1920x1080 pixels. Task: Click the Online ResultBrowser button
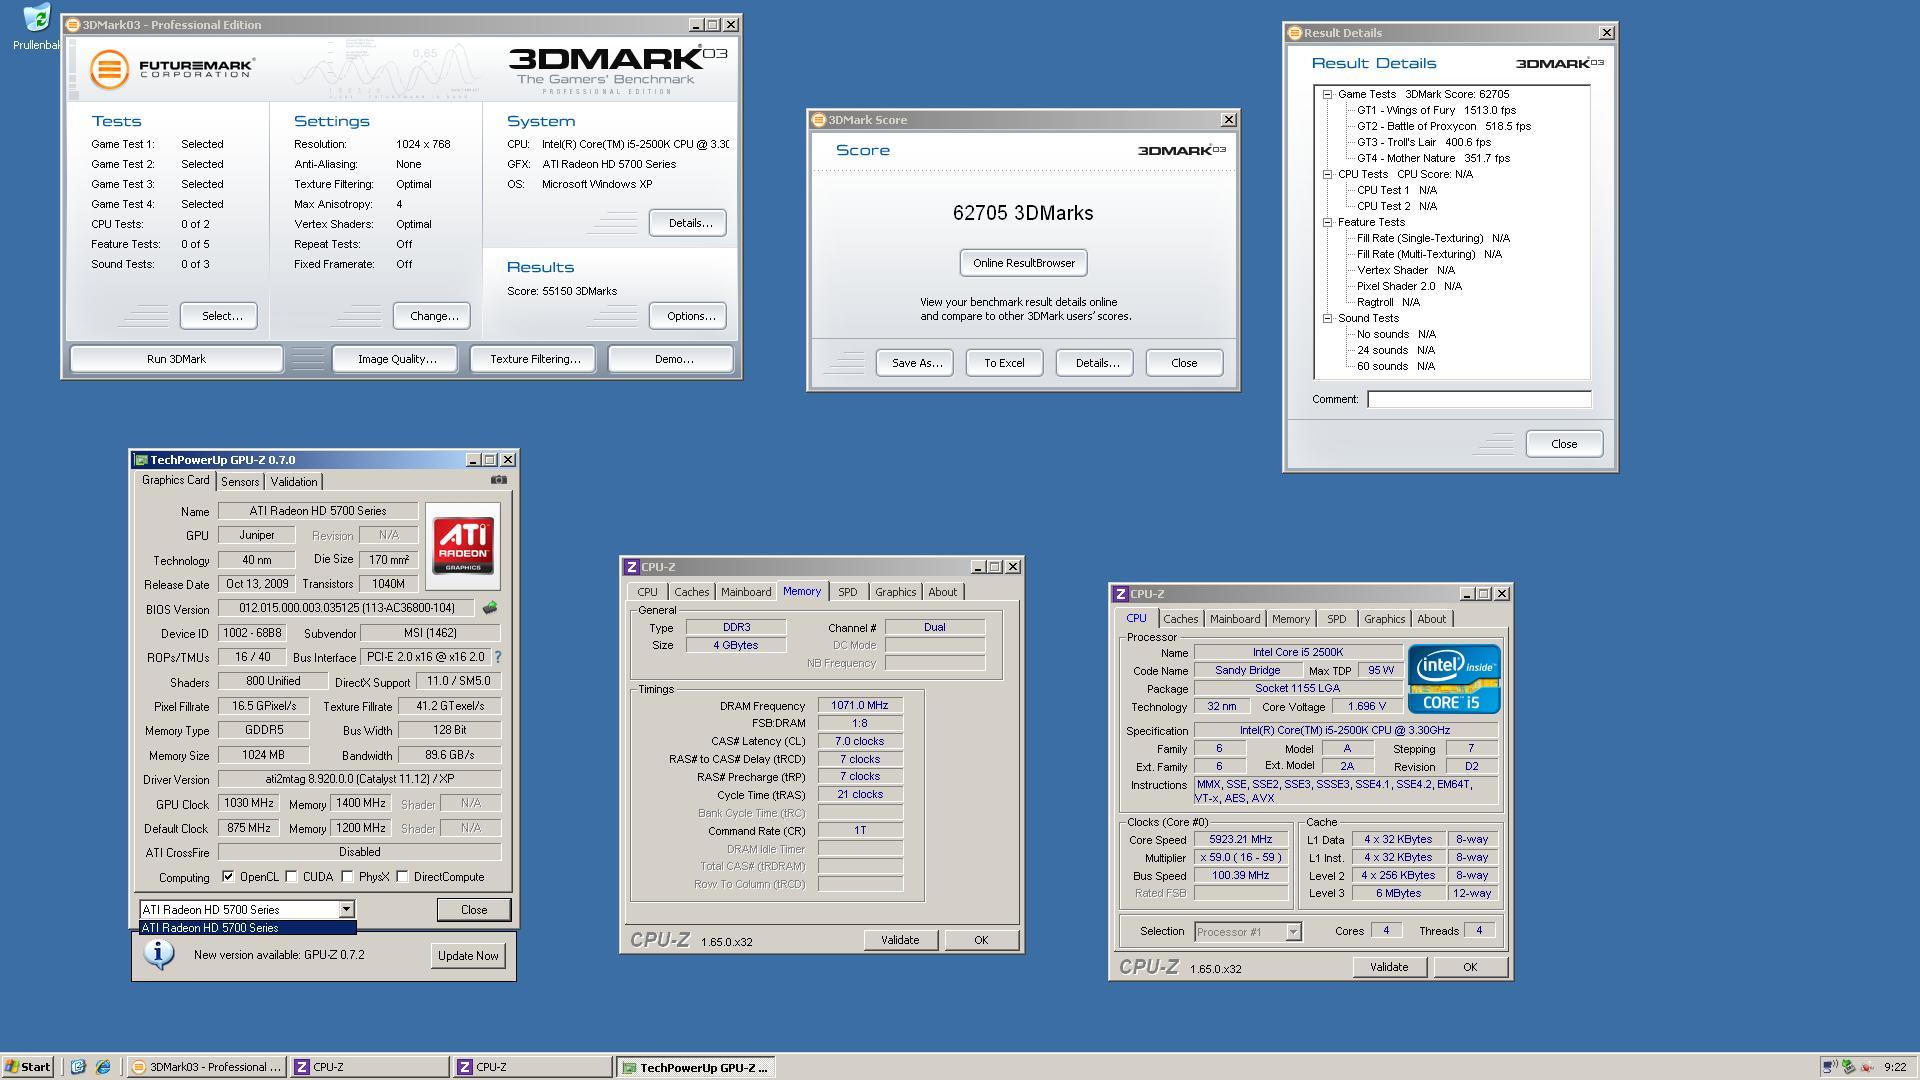tap(1023, 263)
